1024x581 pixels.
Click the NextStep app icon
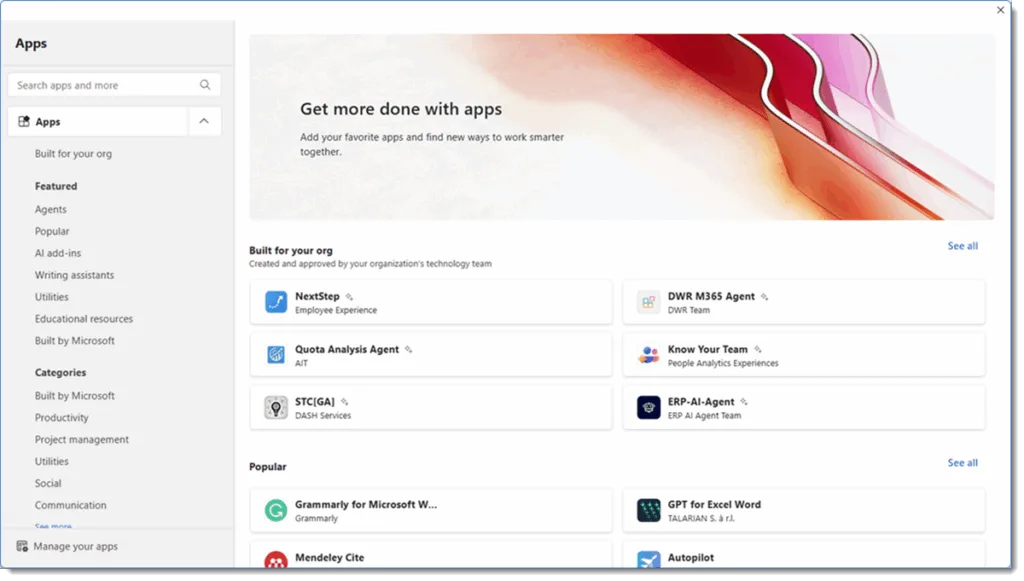[275, 300]
